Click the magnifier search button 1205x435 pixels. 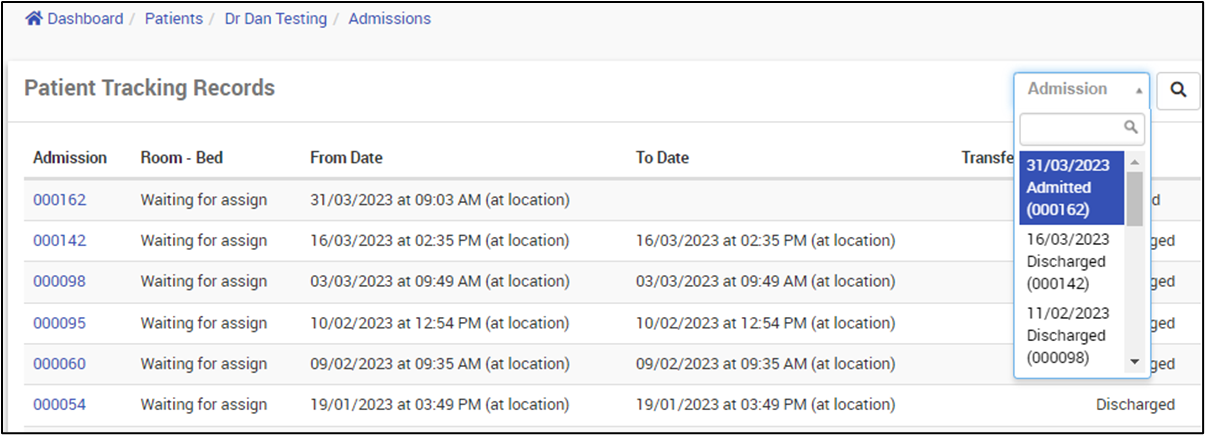click(1178, 91)
